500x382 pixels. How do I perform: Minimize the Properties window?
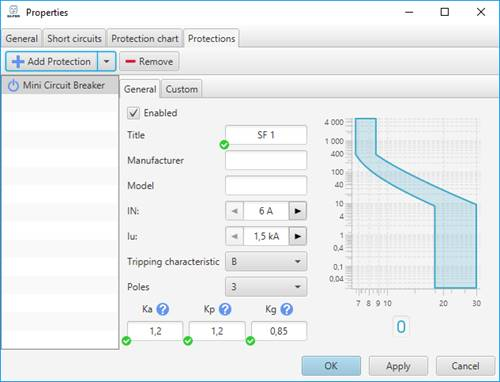(409, 12)
